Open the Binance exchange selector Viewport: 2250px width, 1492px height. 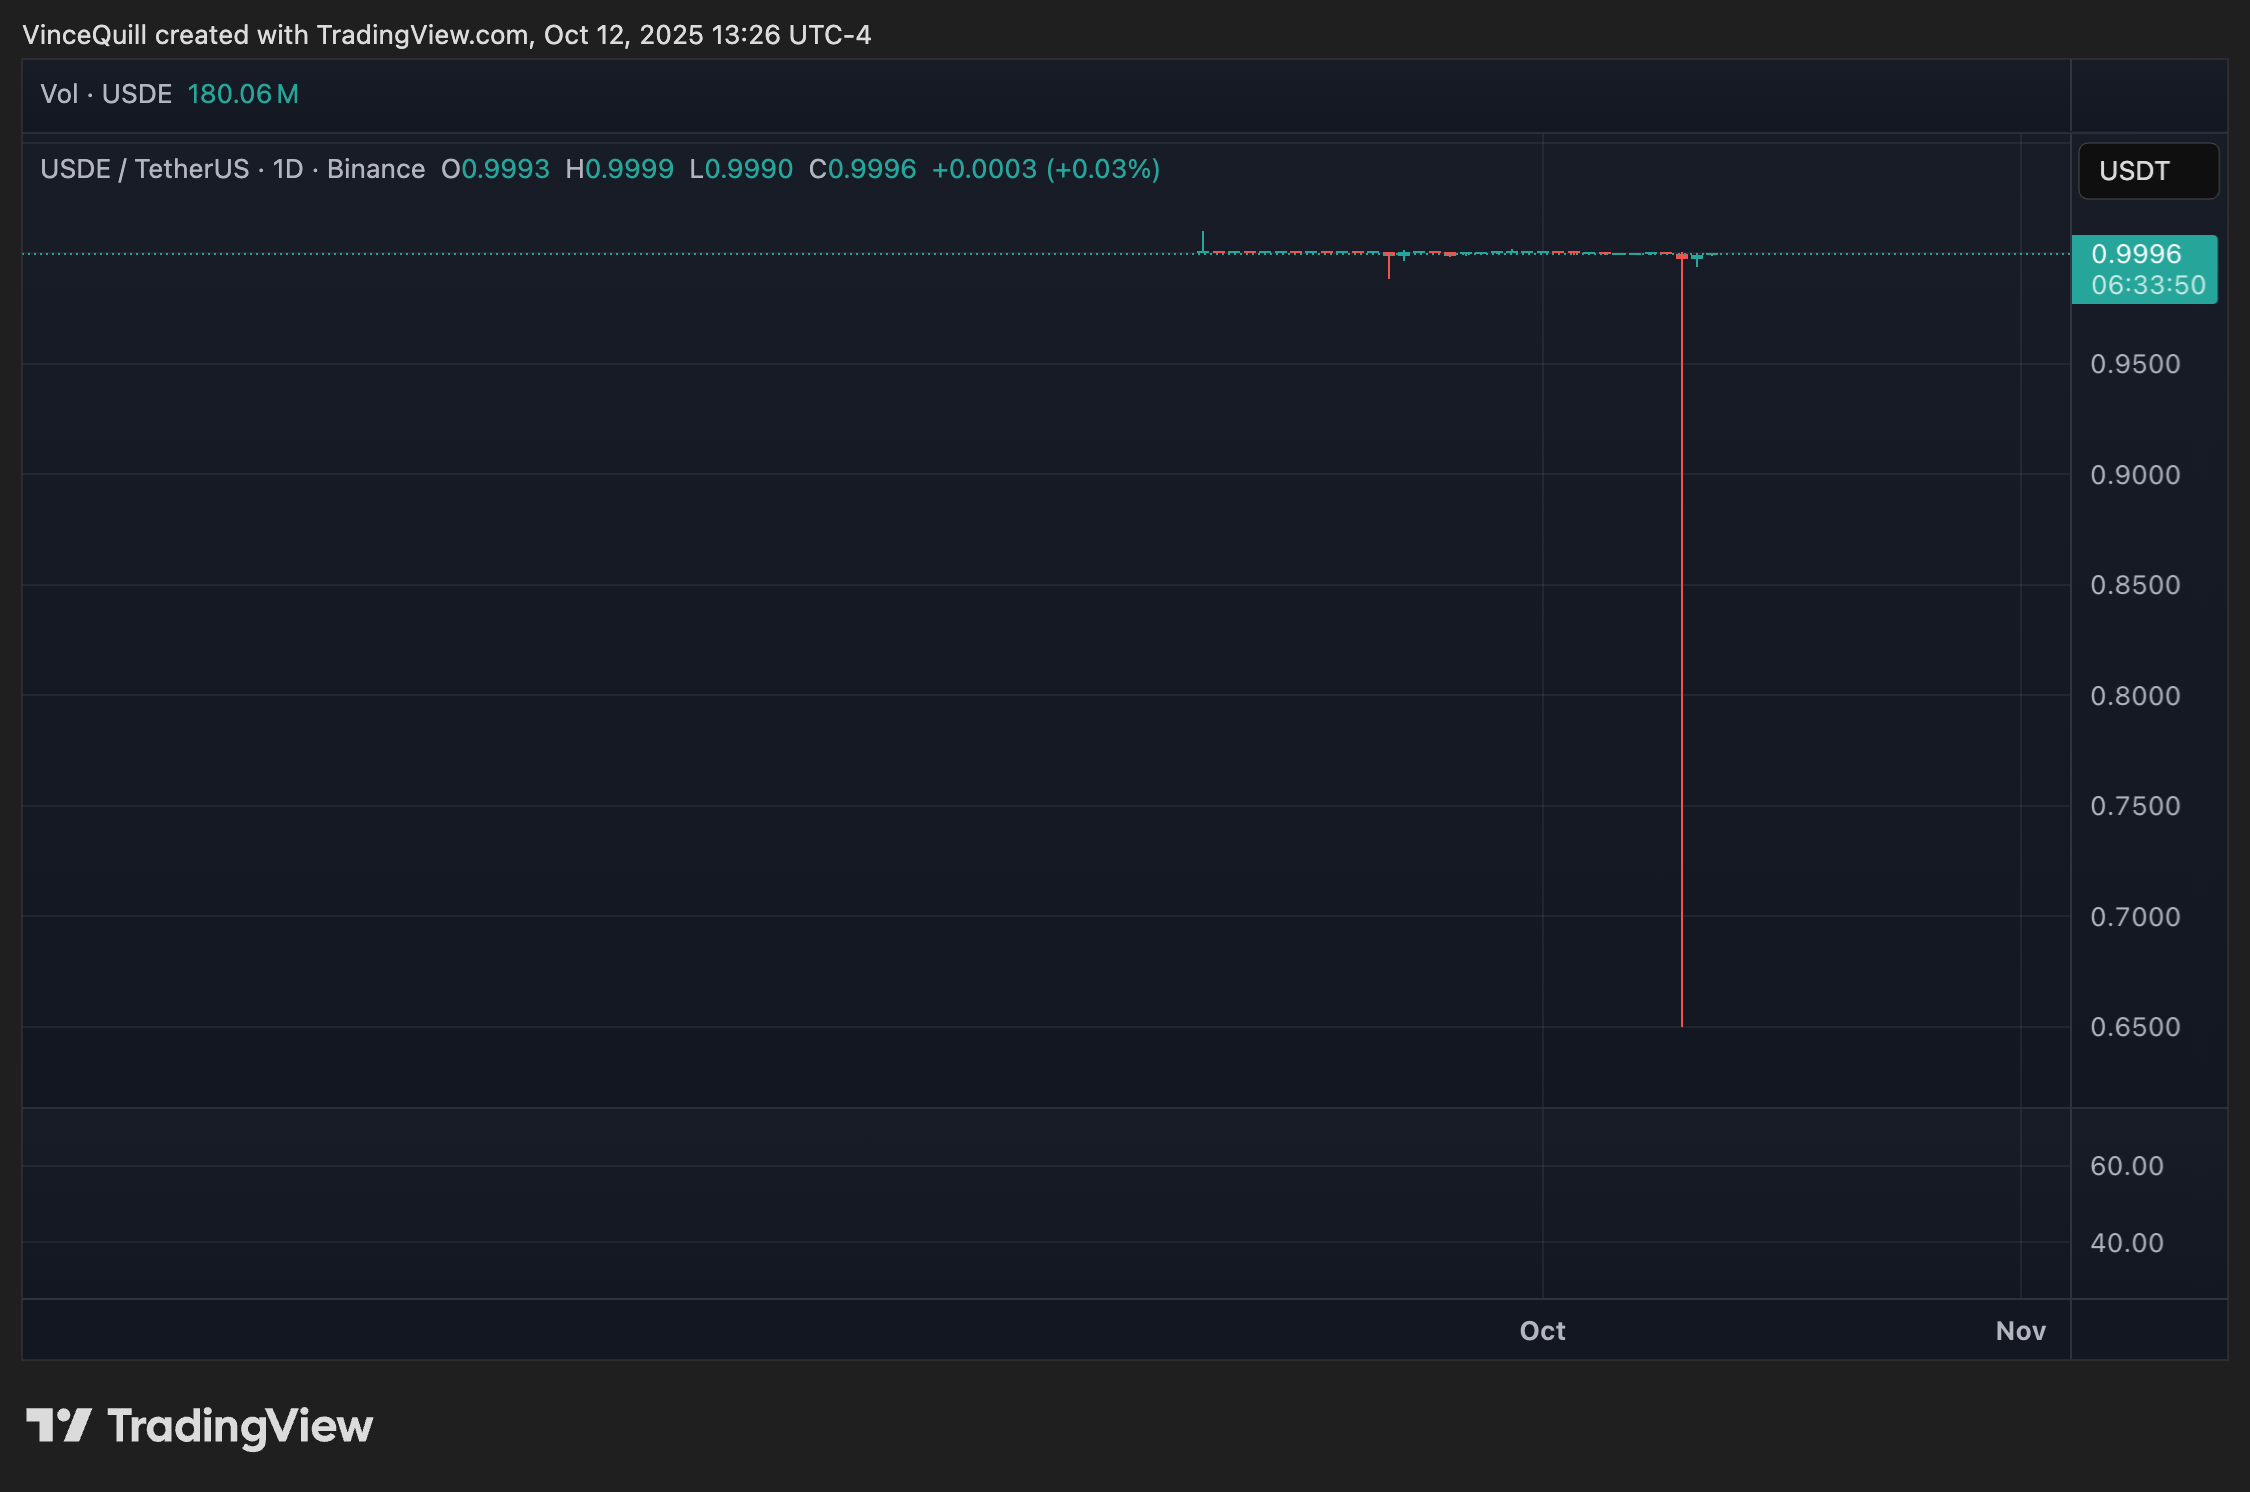pos(377,170)
